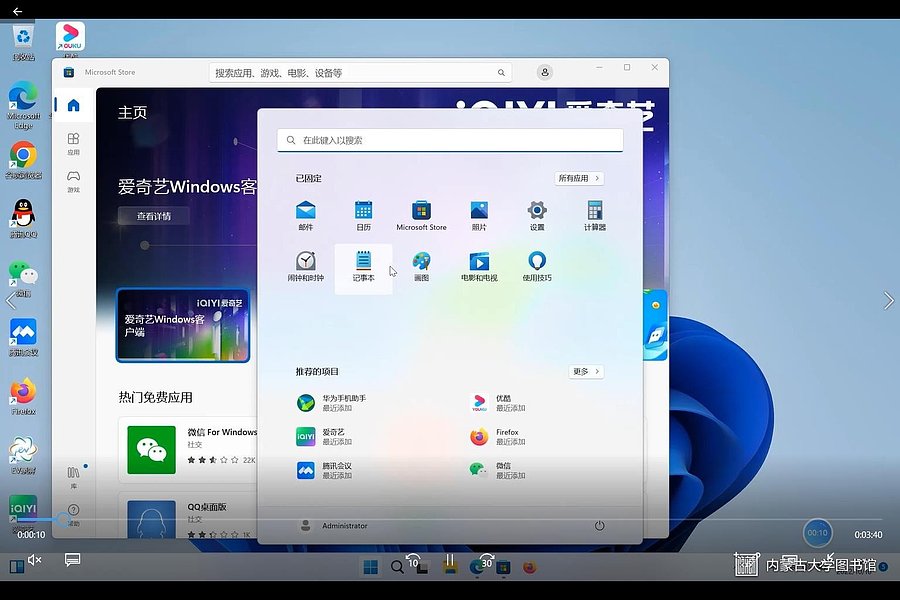Pause the video playback

(451, 562)
